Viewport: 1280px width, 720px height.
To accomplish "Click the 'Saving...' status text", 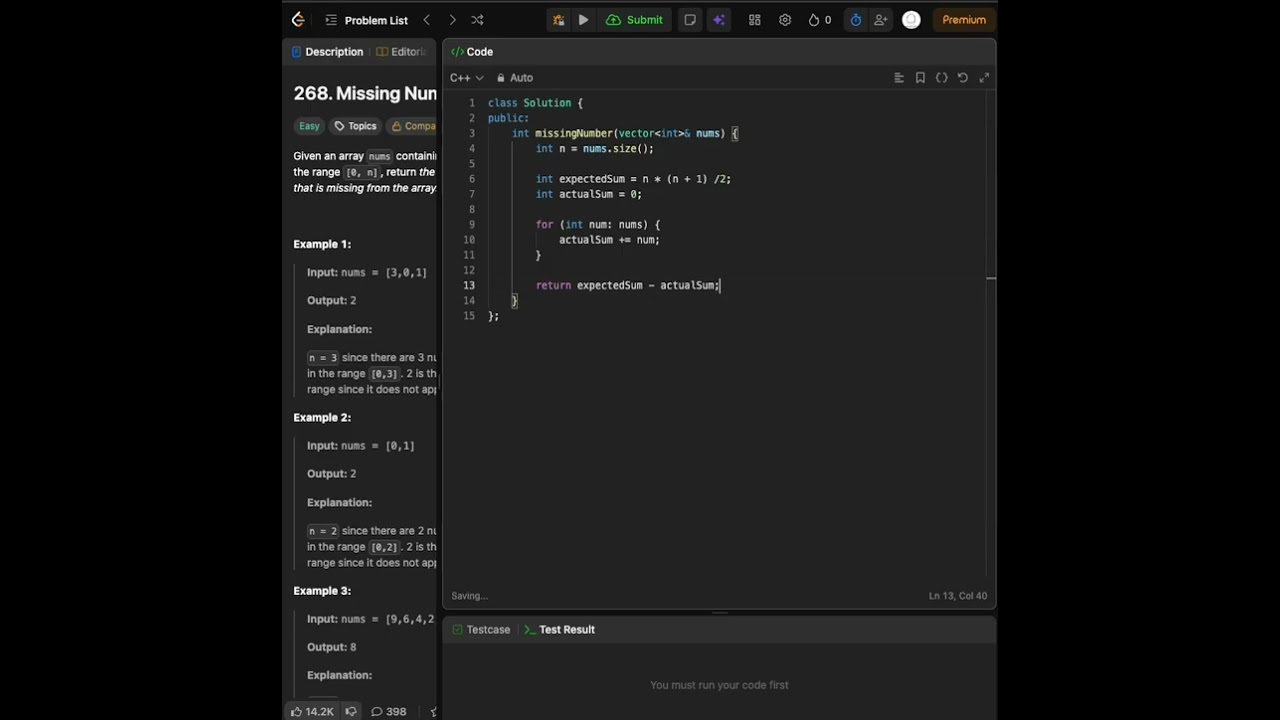I will 469,596.
